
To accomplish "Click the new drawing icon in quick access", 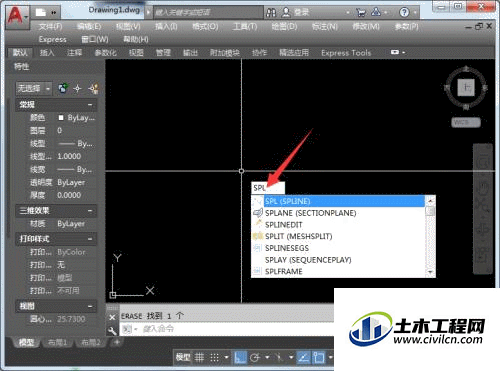I will (41, 13).
